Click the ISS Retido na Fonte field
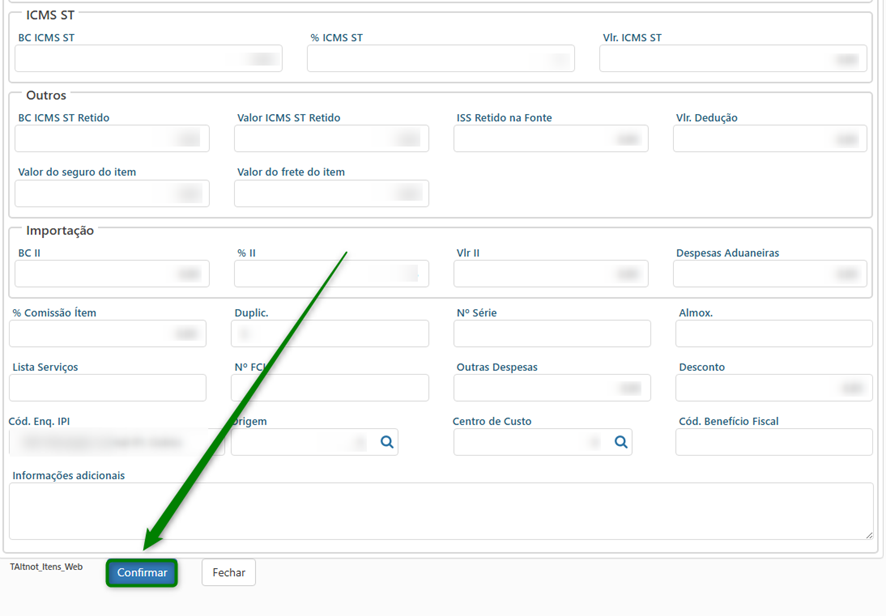The image size is (886, 616). 550,139
